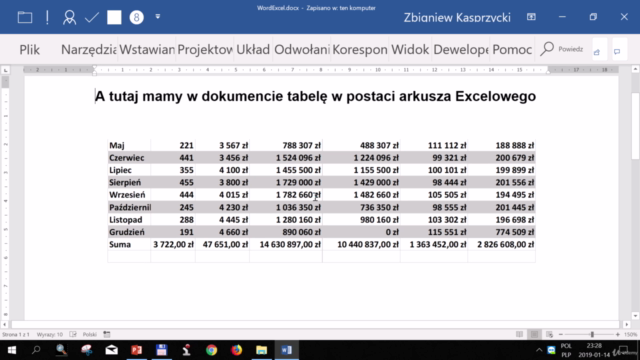Click the document heading about Excel table
640x360 pixels.
tap(315, 96)
